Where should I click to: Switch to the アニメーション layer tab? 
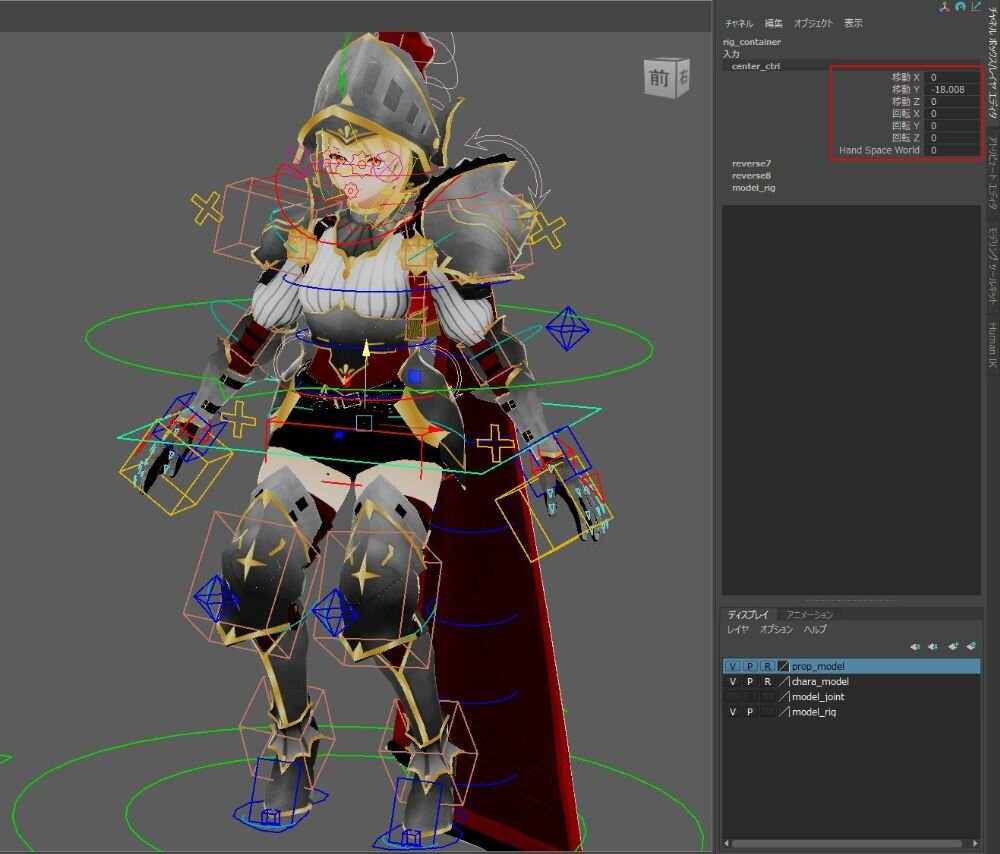tap(809, 614)
